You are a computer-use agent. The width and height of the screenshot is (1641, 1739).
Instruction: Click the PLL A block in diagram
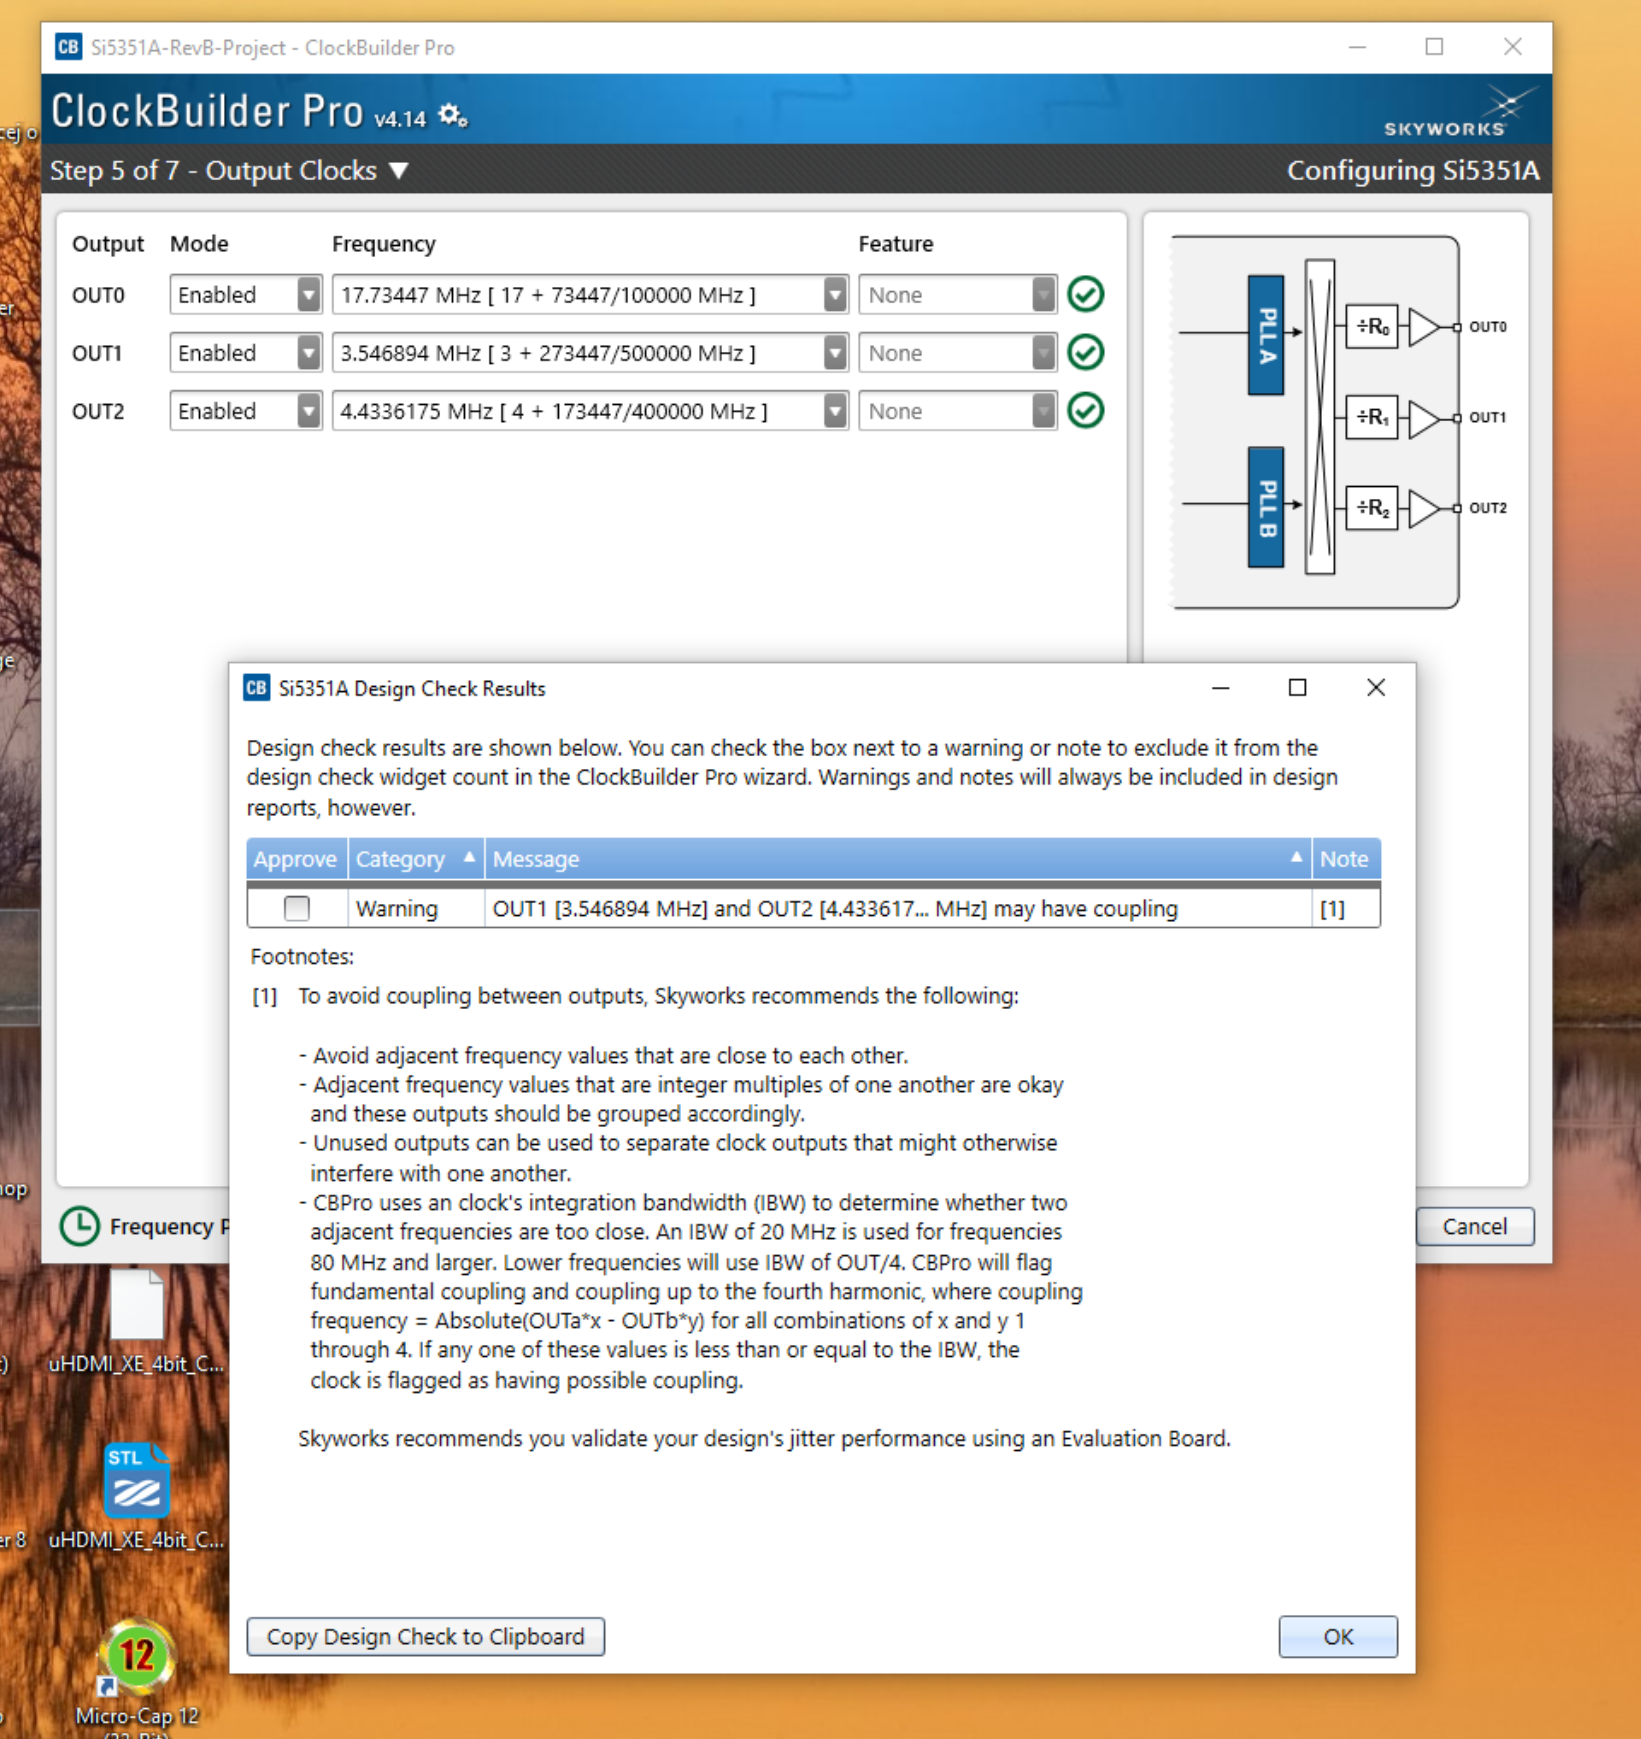click(x=1266, y=335)
